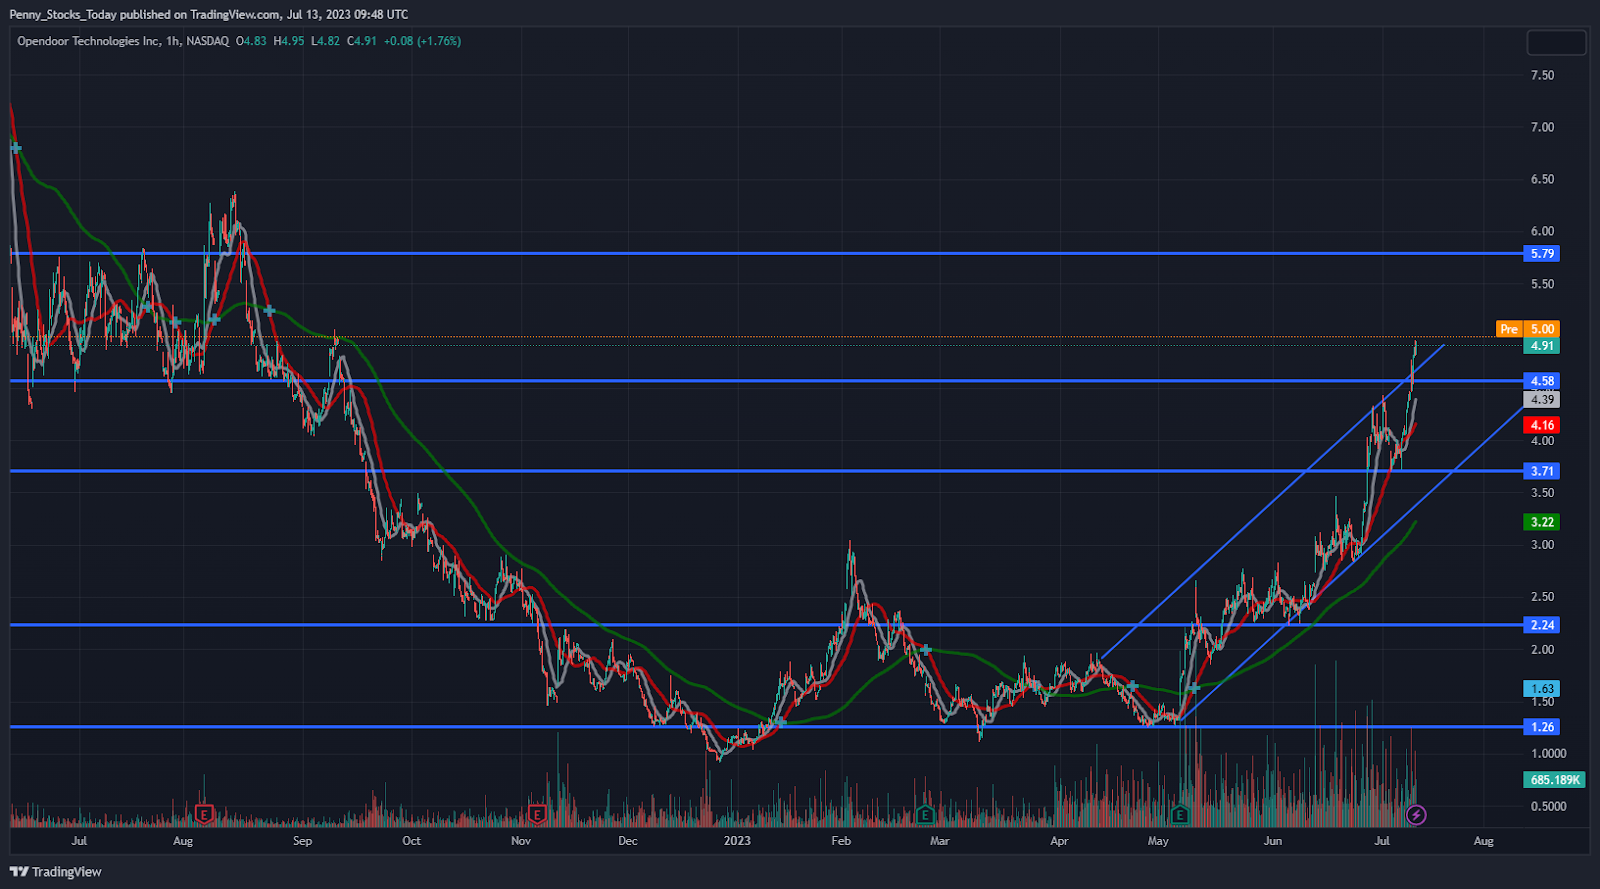Click the +0.08 (+1.76%) change value
This screenshot has width=1600, height=889.
[x=422, y=41]
